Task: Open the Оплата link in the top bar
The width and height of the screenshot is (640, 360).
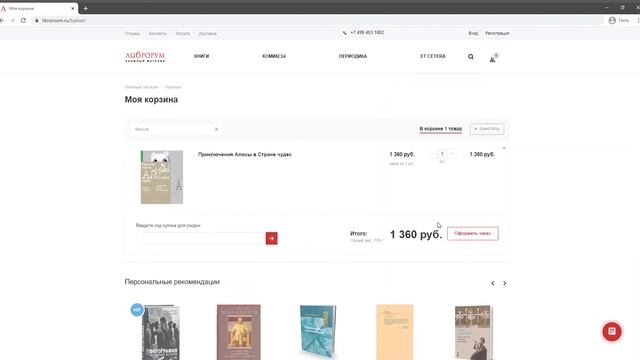Action: click(183, 33)
